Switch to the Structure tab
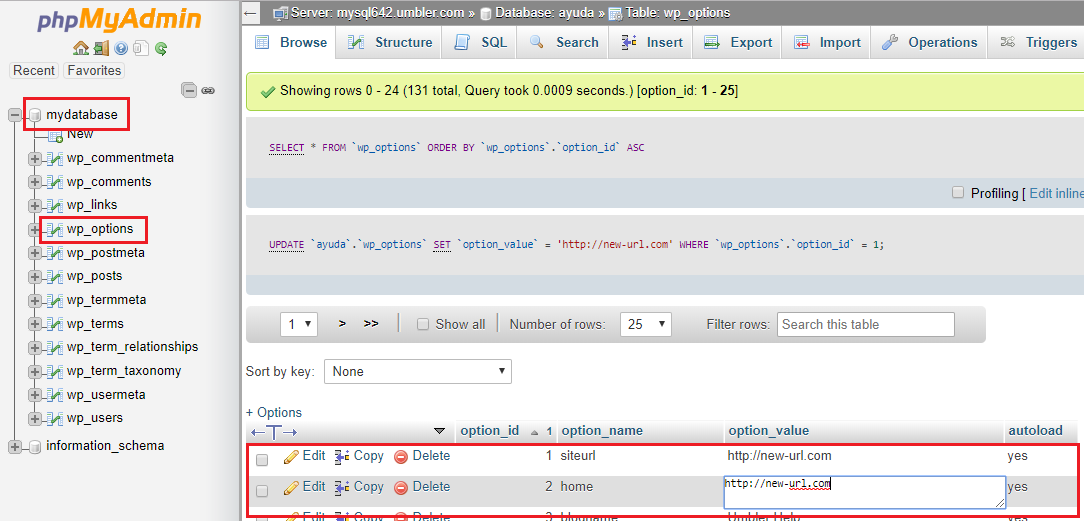 click(x=391, y=42)
